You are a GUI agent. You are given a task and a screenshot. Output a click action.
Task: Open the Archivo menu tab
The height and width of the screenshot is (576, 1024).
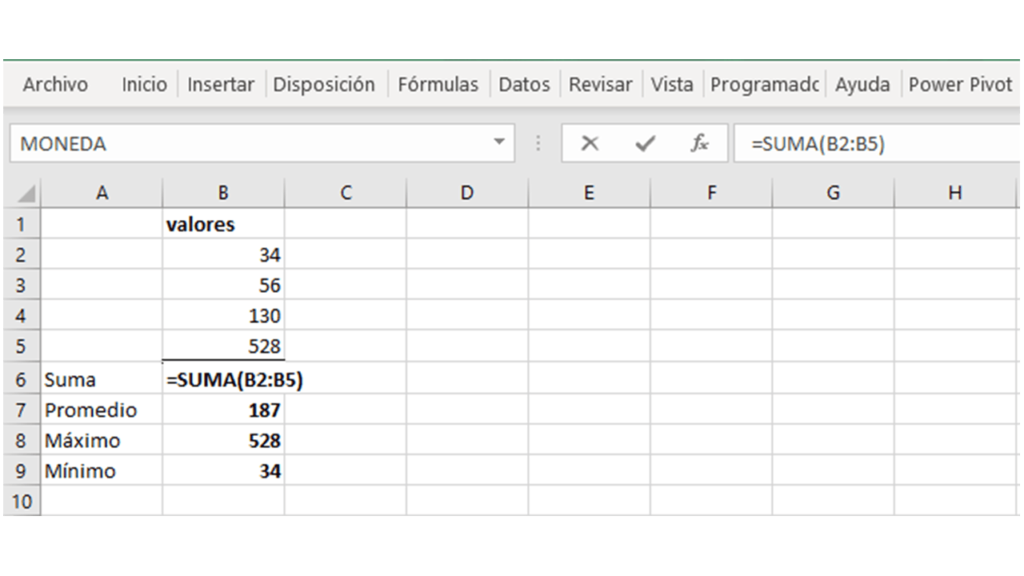pyautogui.click(x=55, y=85)
